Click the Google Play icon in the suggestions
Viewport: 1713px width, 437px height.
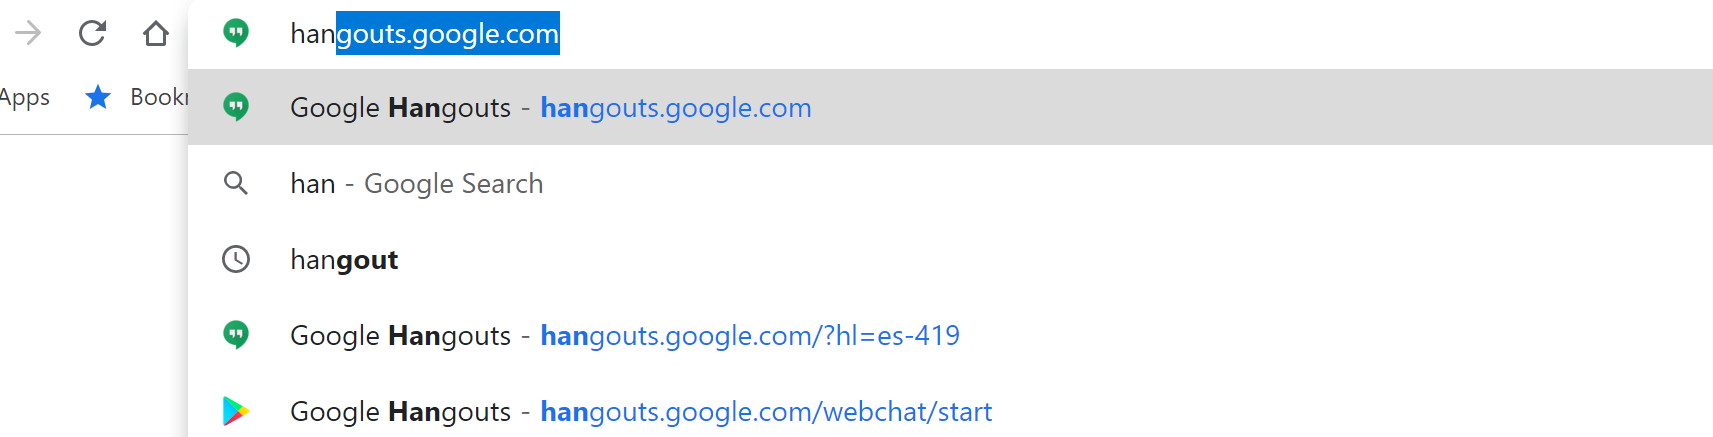(x=236, y=411)
